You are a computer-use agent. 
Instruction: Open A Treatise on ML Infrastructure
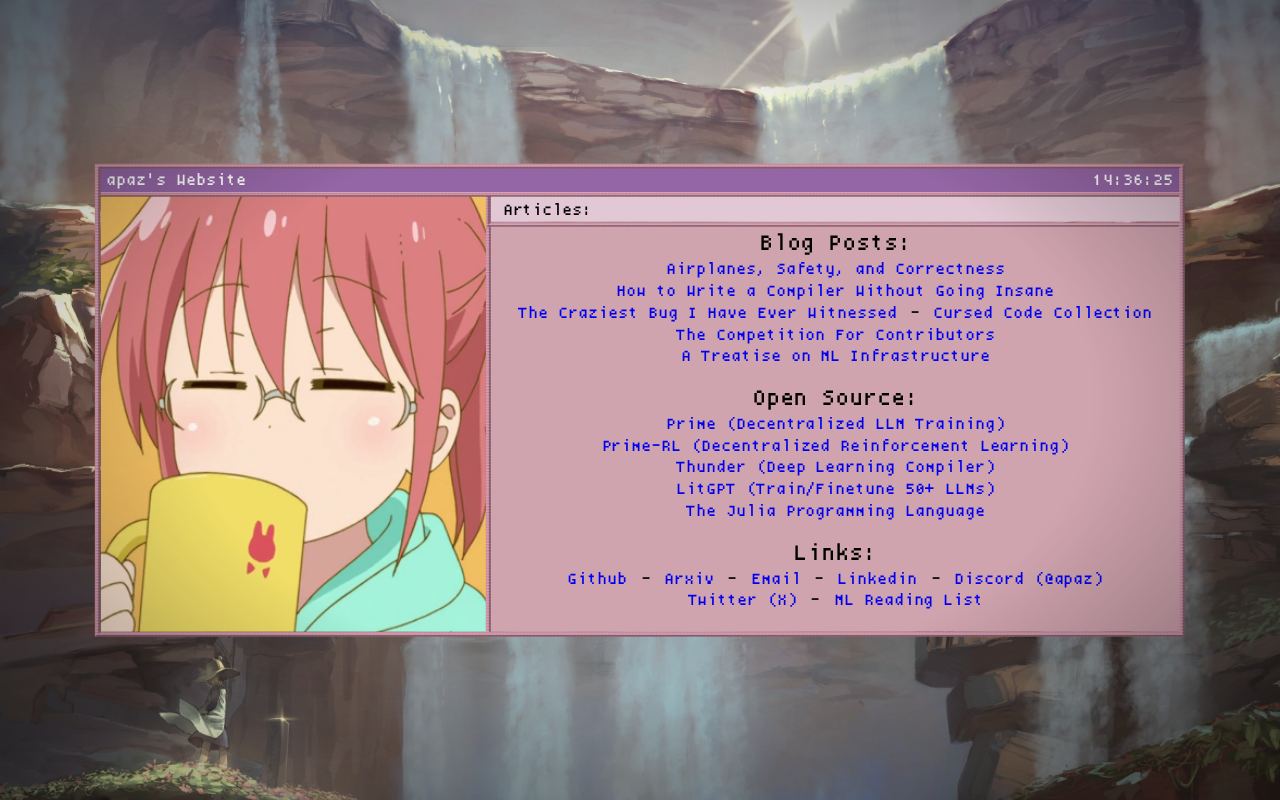835,356
